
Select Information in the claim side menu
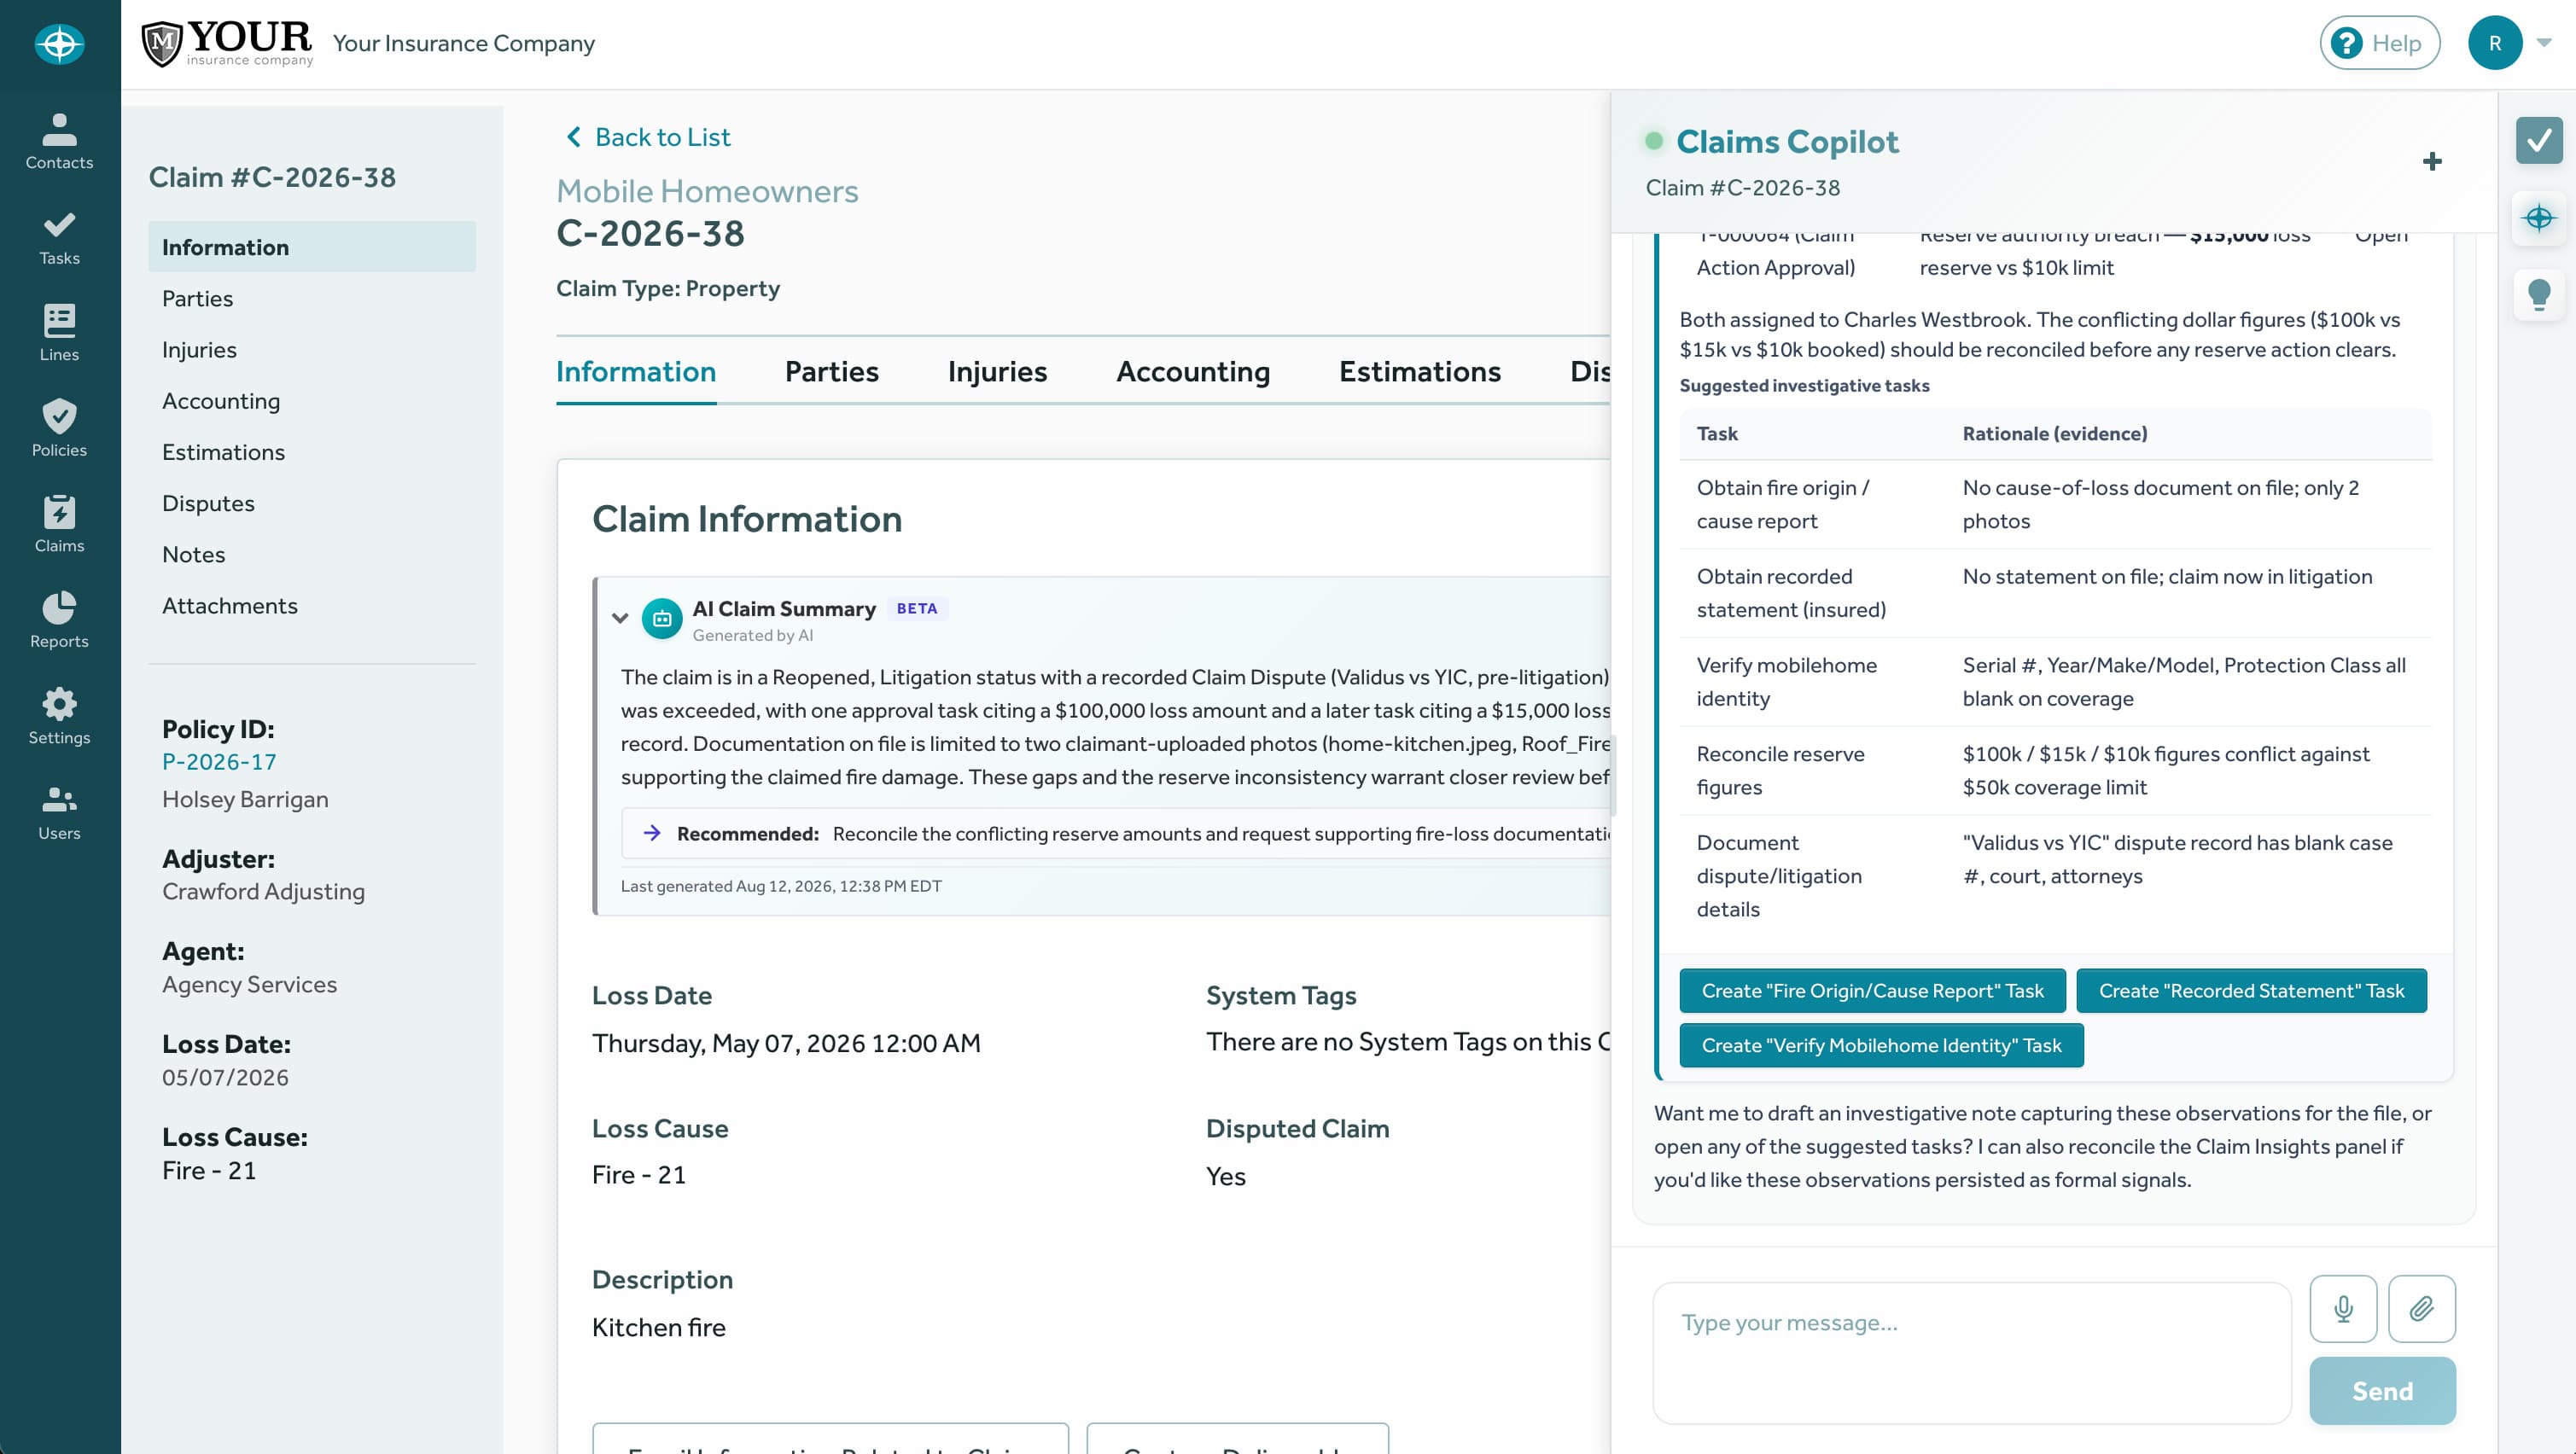312,247
